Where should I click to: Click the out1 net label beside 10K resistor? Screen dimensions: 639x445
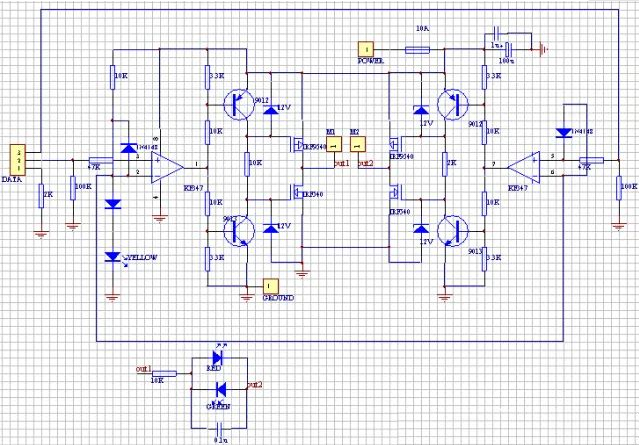click(141, 369)
